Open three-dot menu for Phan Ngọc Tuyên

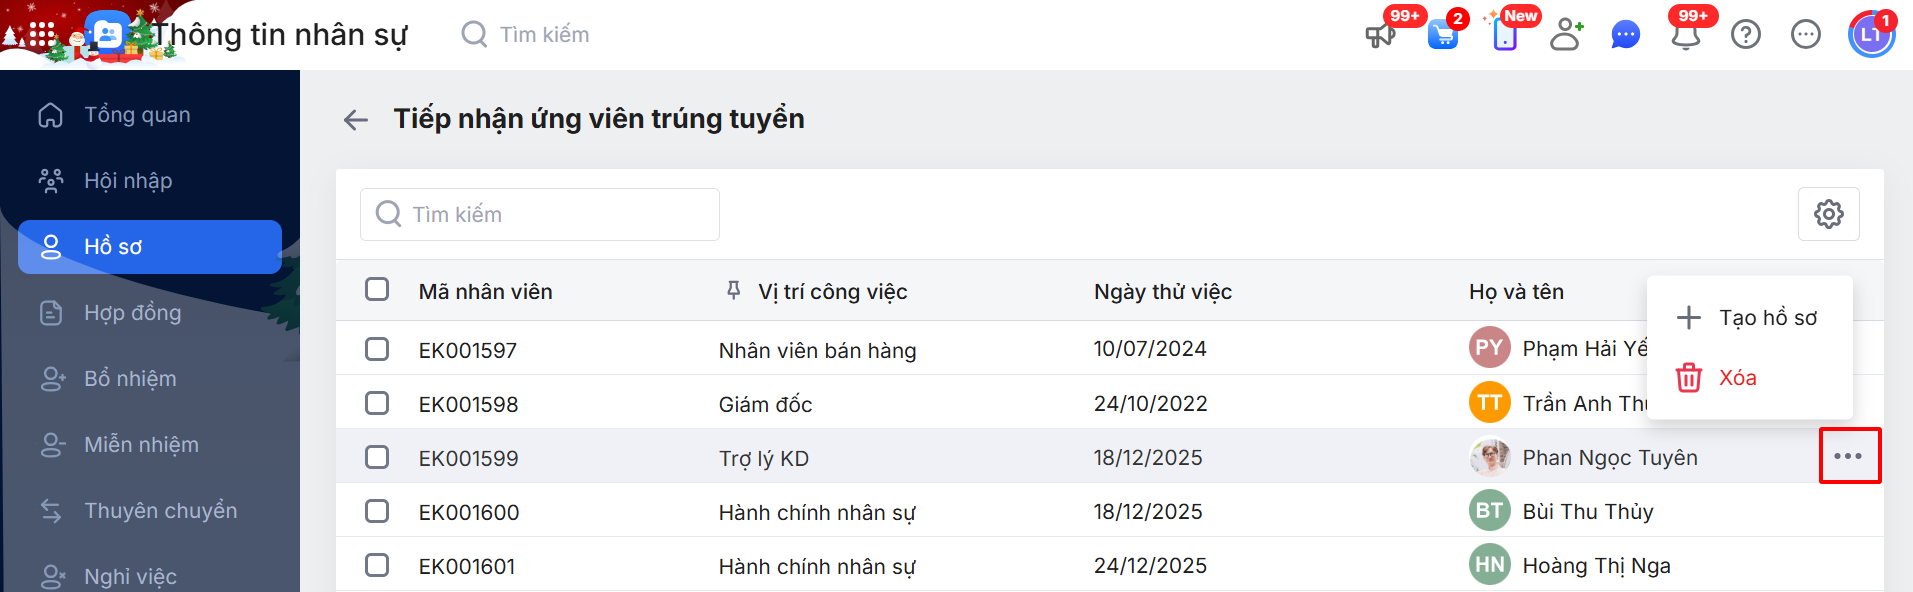1848,456
